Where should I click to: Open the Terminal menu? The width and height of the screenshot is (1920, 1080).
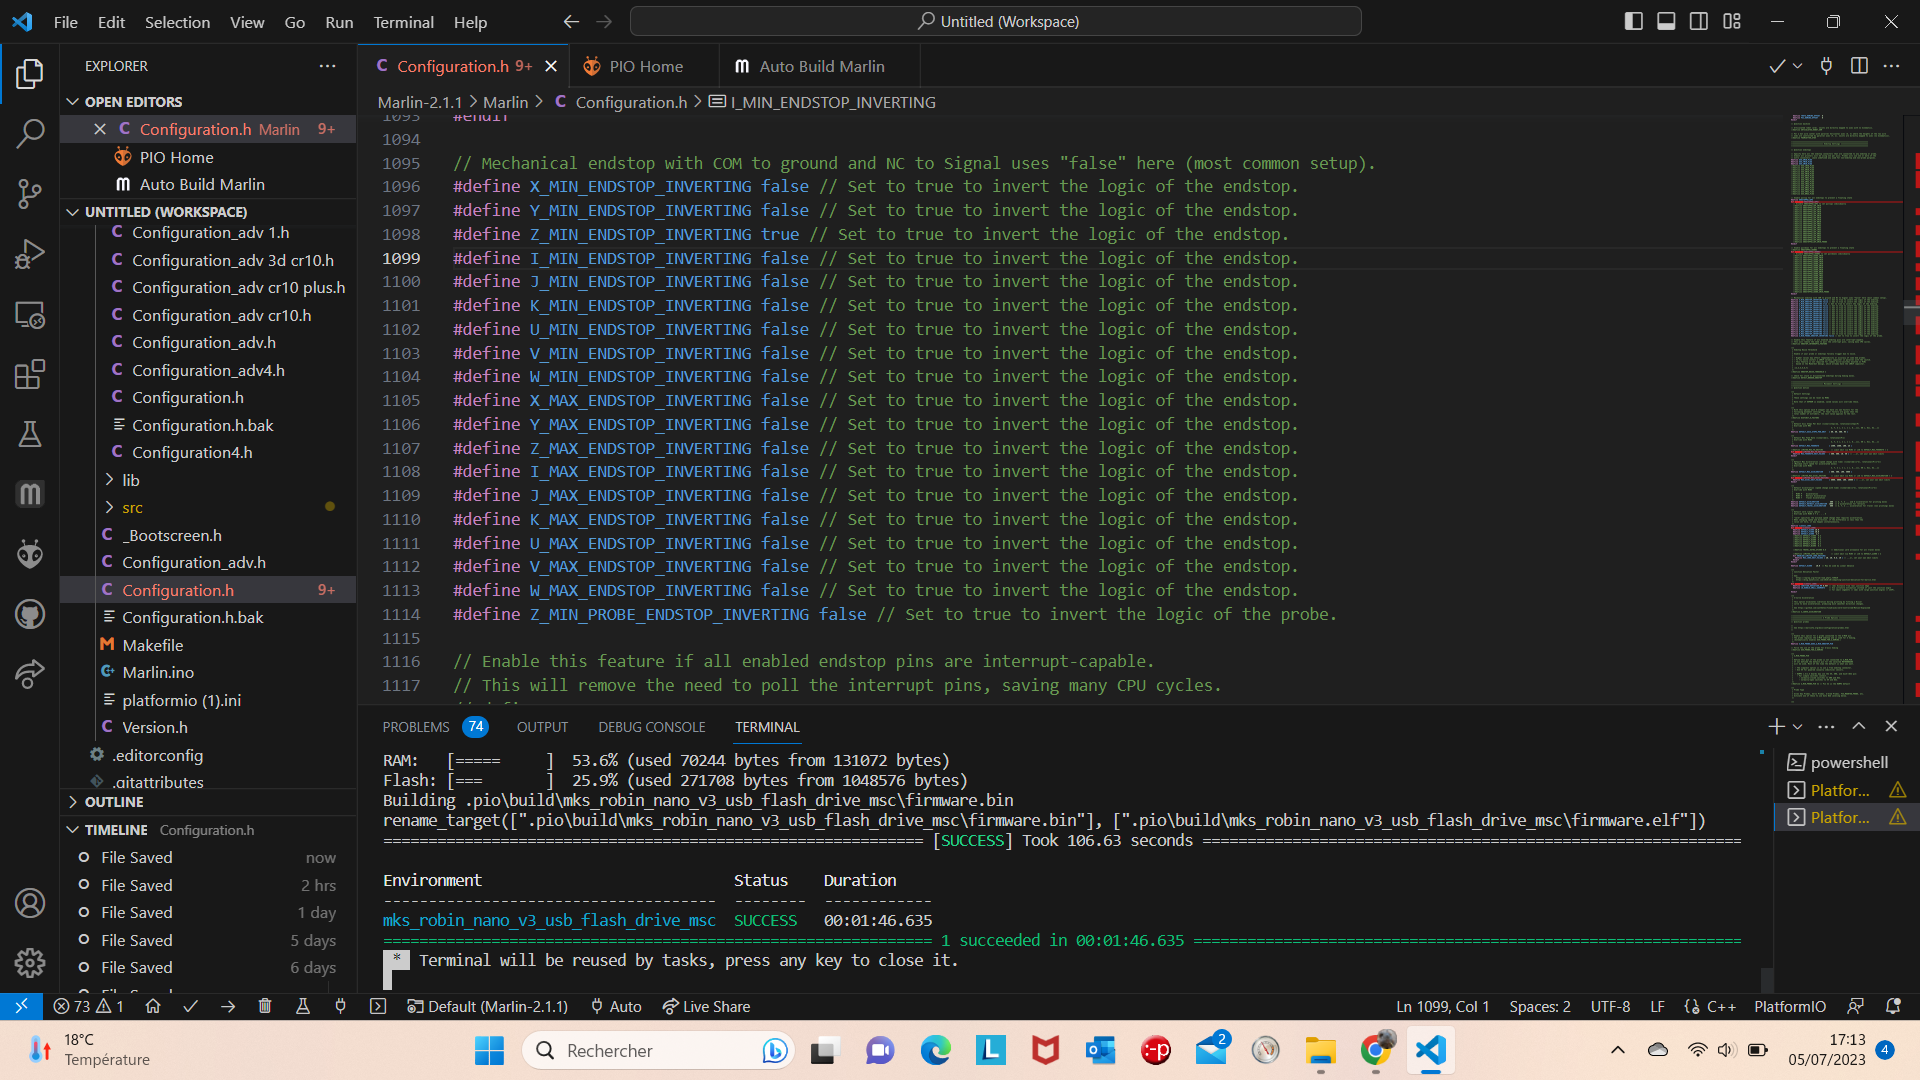pyautogui.click(x=403, y=22)
